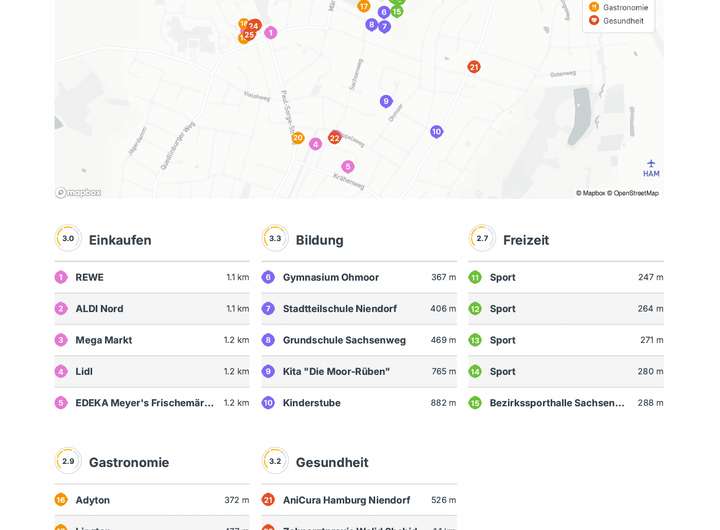This screenshot has height=530, width=720.
Task: Open the OpenStreetMap attribution link
Action: point(636,193)
